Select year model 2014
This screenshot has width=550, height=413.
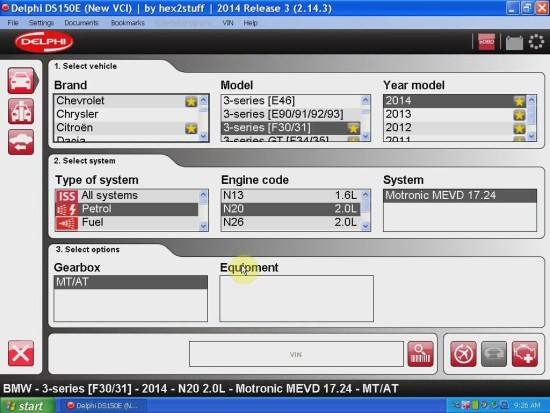point(455,101)
